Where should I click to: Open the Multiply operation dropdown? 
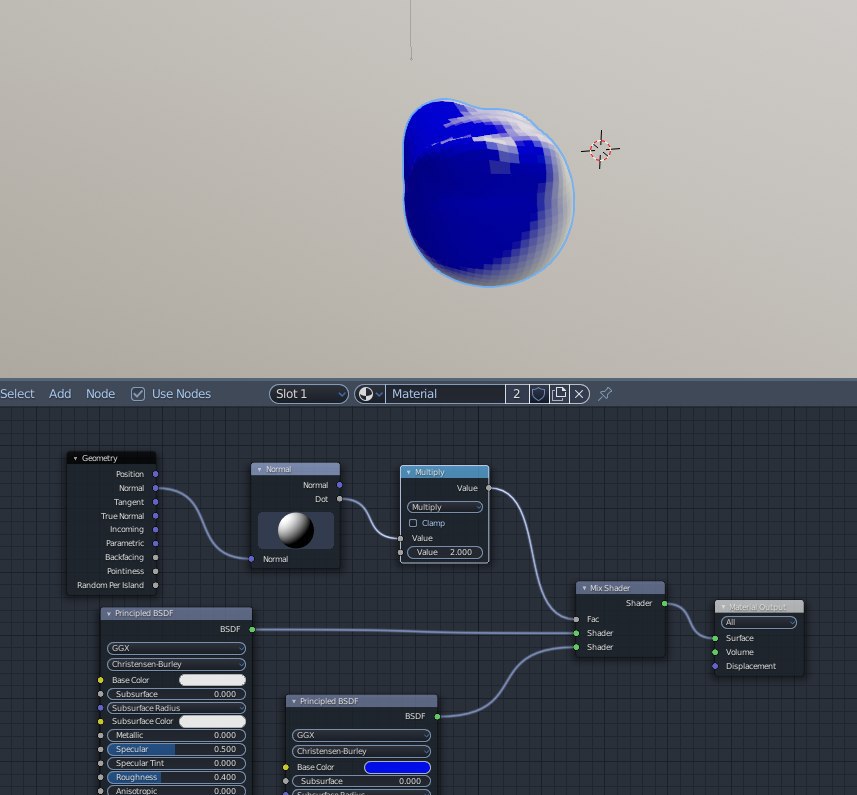(x=444, y=507)
